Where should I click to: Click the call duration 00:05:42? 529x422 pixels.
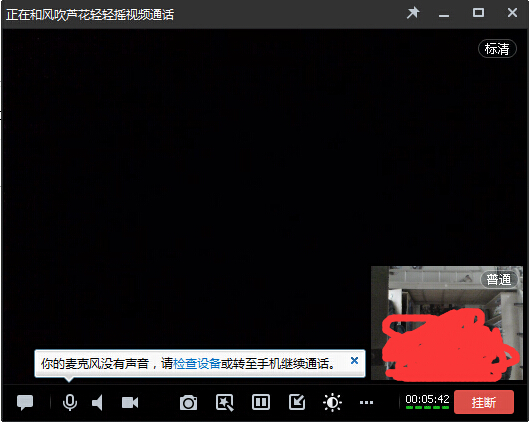coord(427,399)
